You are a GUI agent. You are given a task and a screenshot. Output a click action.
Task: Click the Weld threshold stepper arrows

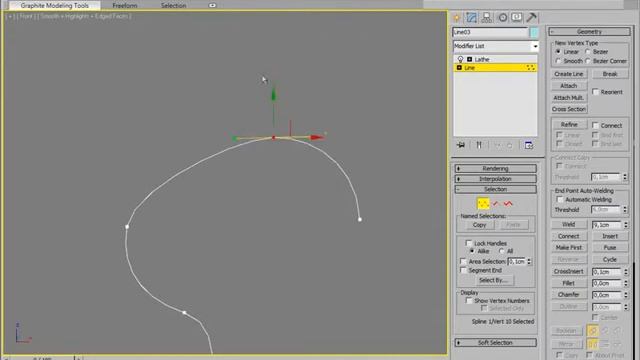point(625,225)
